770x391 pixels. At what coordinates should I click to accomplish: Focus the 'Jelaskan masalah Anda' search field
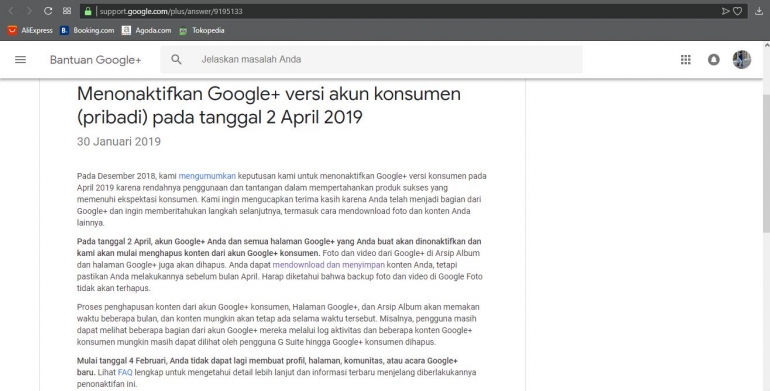click(371, 59)
